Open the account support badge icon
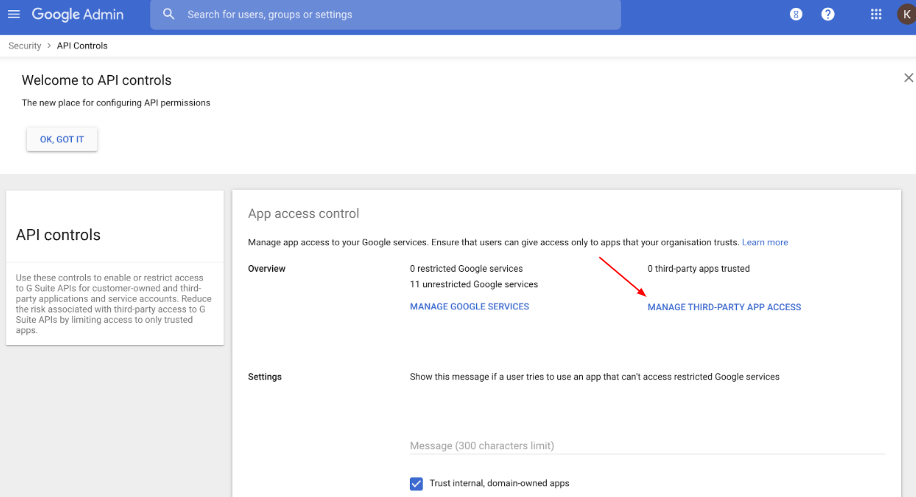The height and width of the screenshot is (497, 916). (796, 15)
